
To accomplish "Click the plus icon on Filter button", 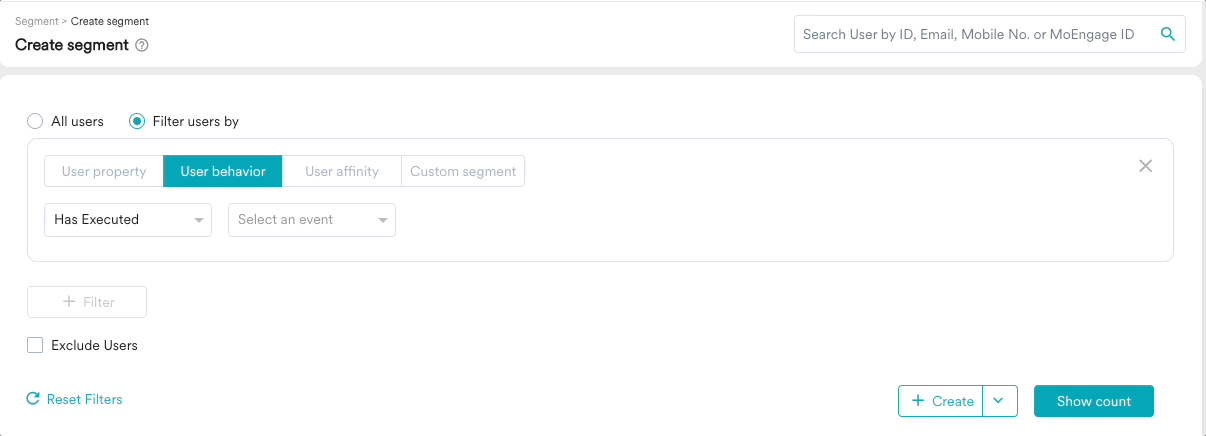I will coord(69,302).
